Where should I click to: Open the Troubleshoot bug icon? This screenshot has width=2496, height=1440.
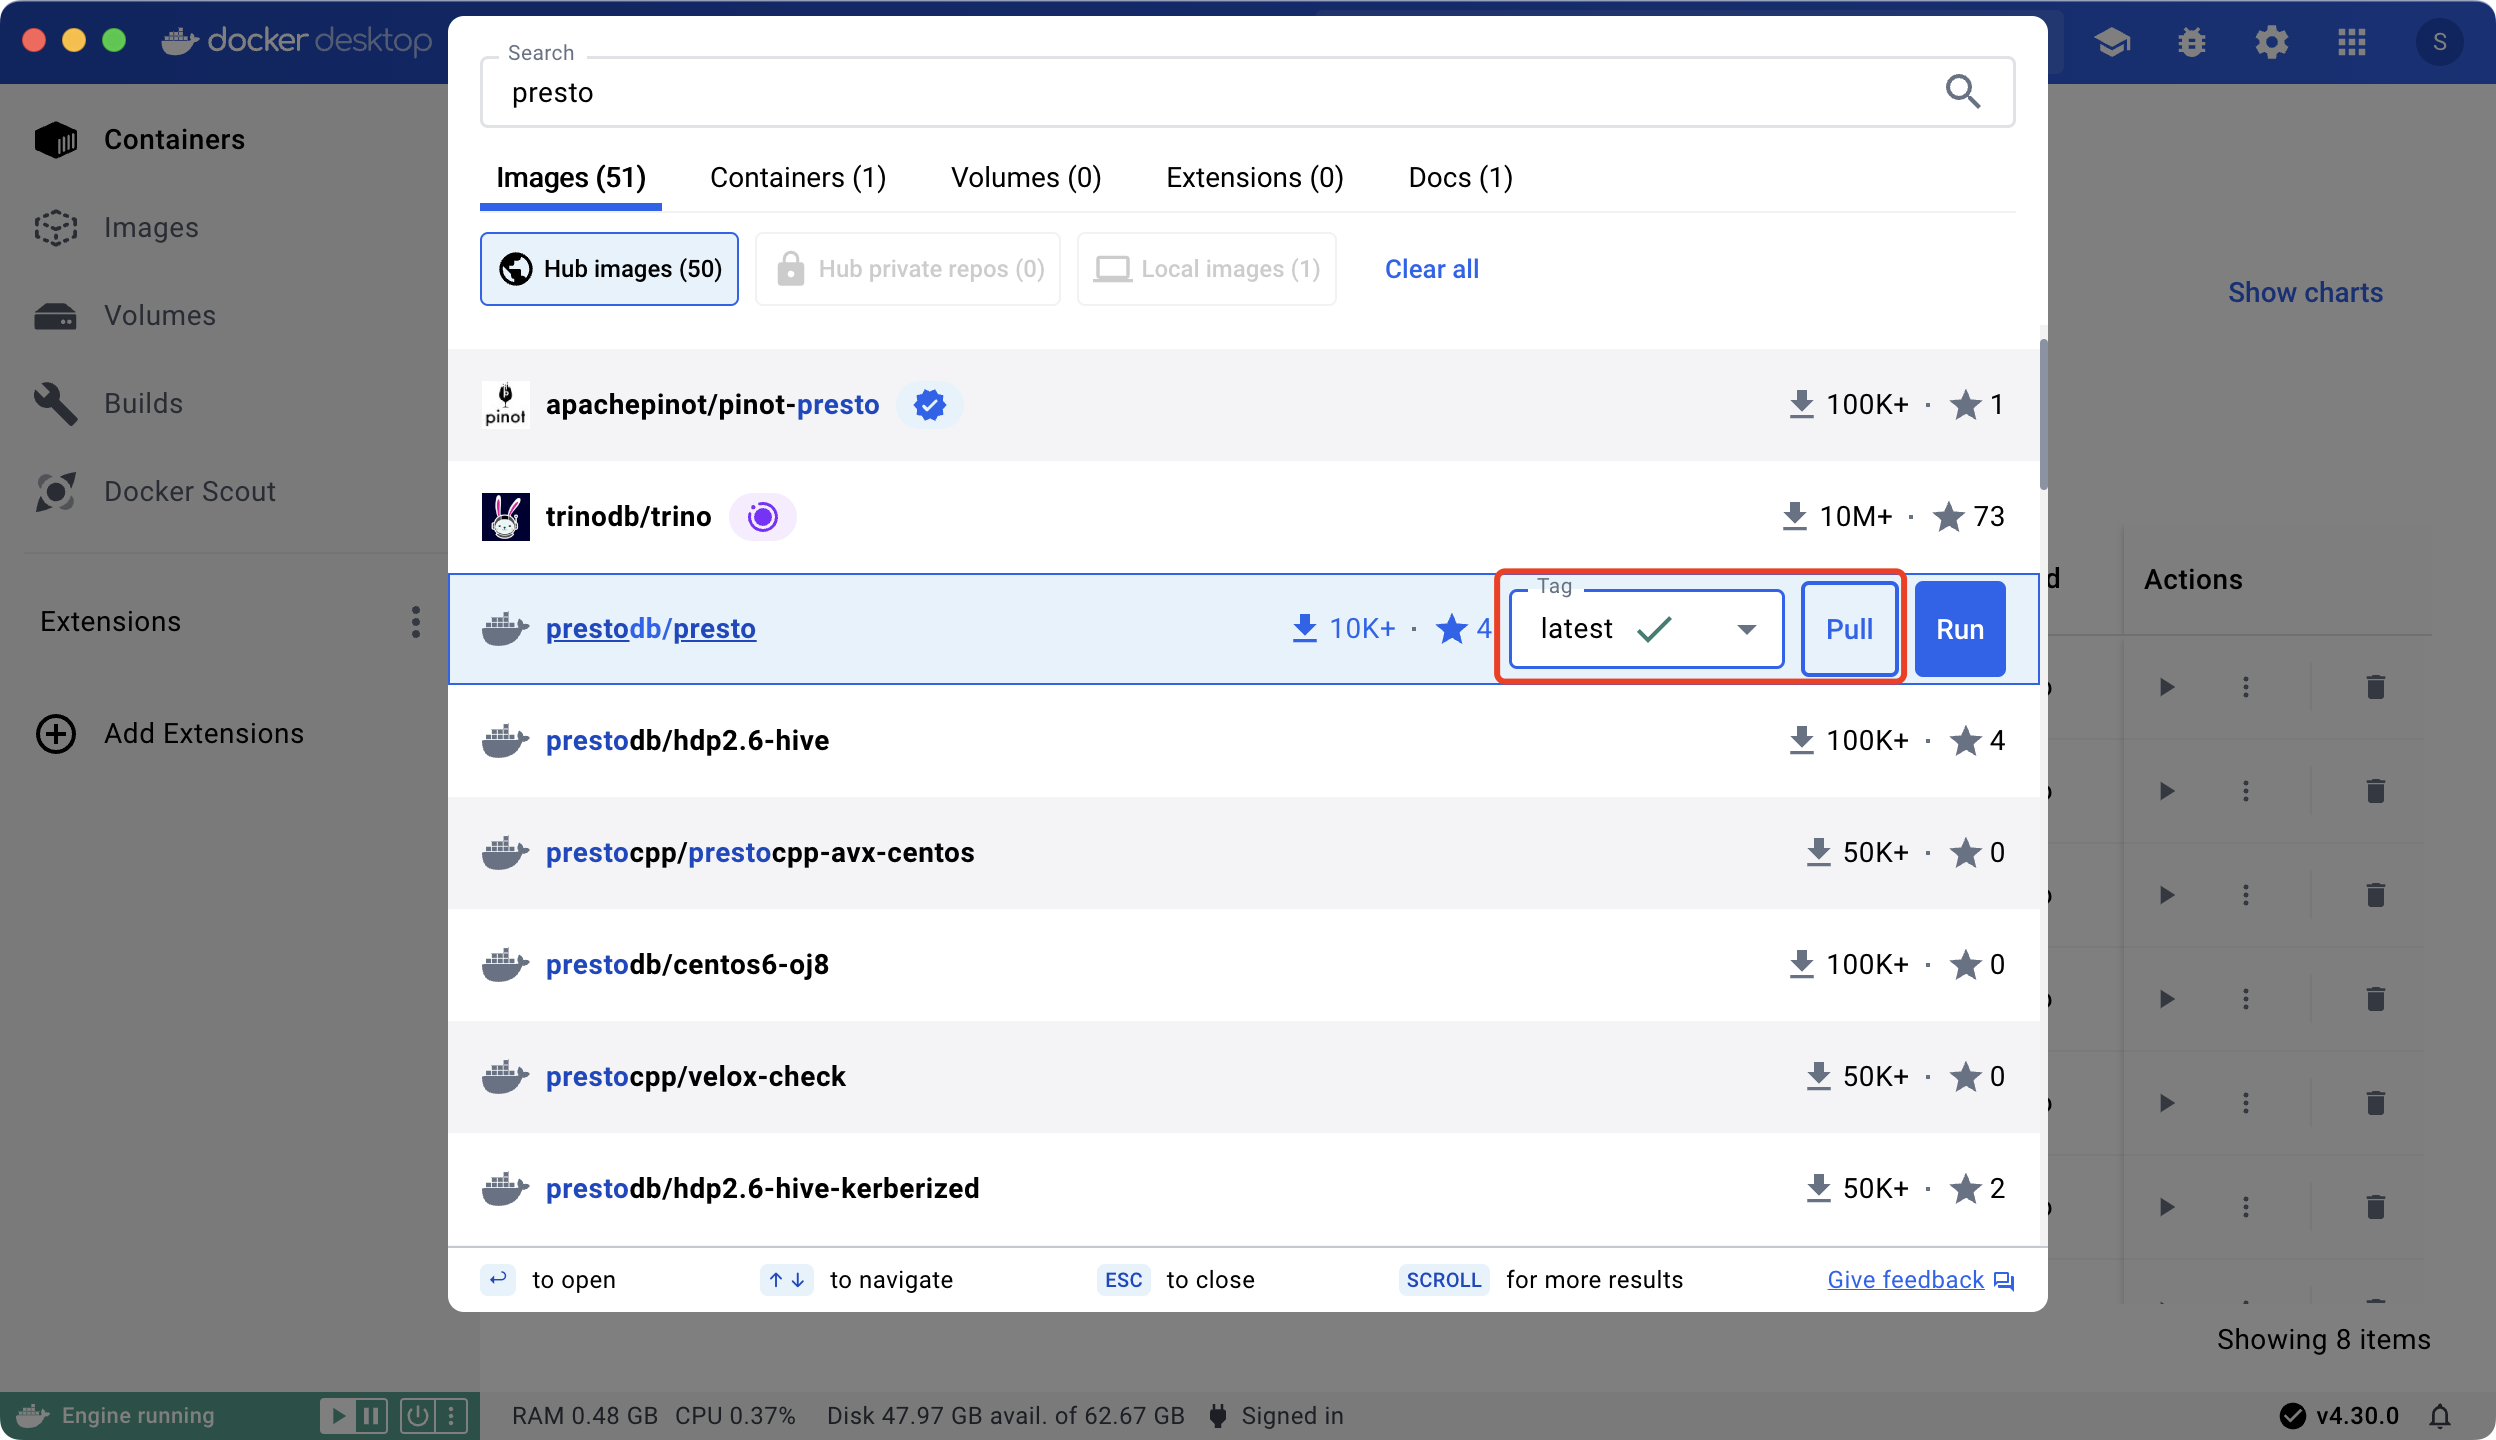coord(2191,42)
